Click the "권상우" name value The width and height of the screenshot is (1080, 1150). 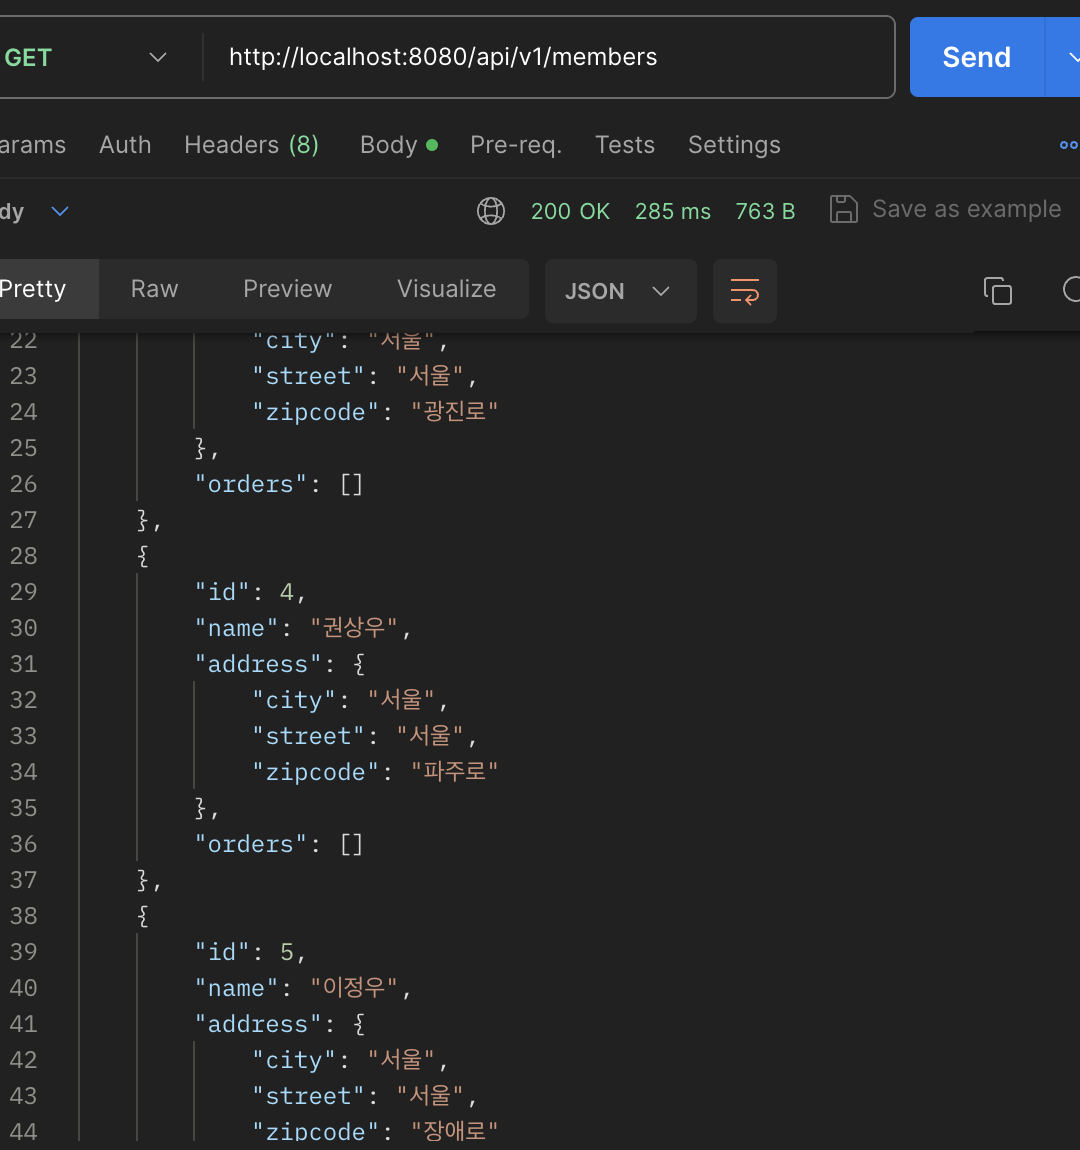(353, 628)
